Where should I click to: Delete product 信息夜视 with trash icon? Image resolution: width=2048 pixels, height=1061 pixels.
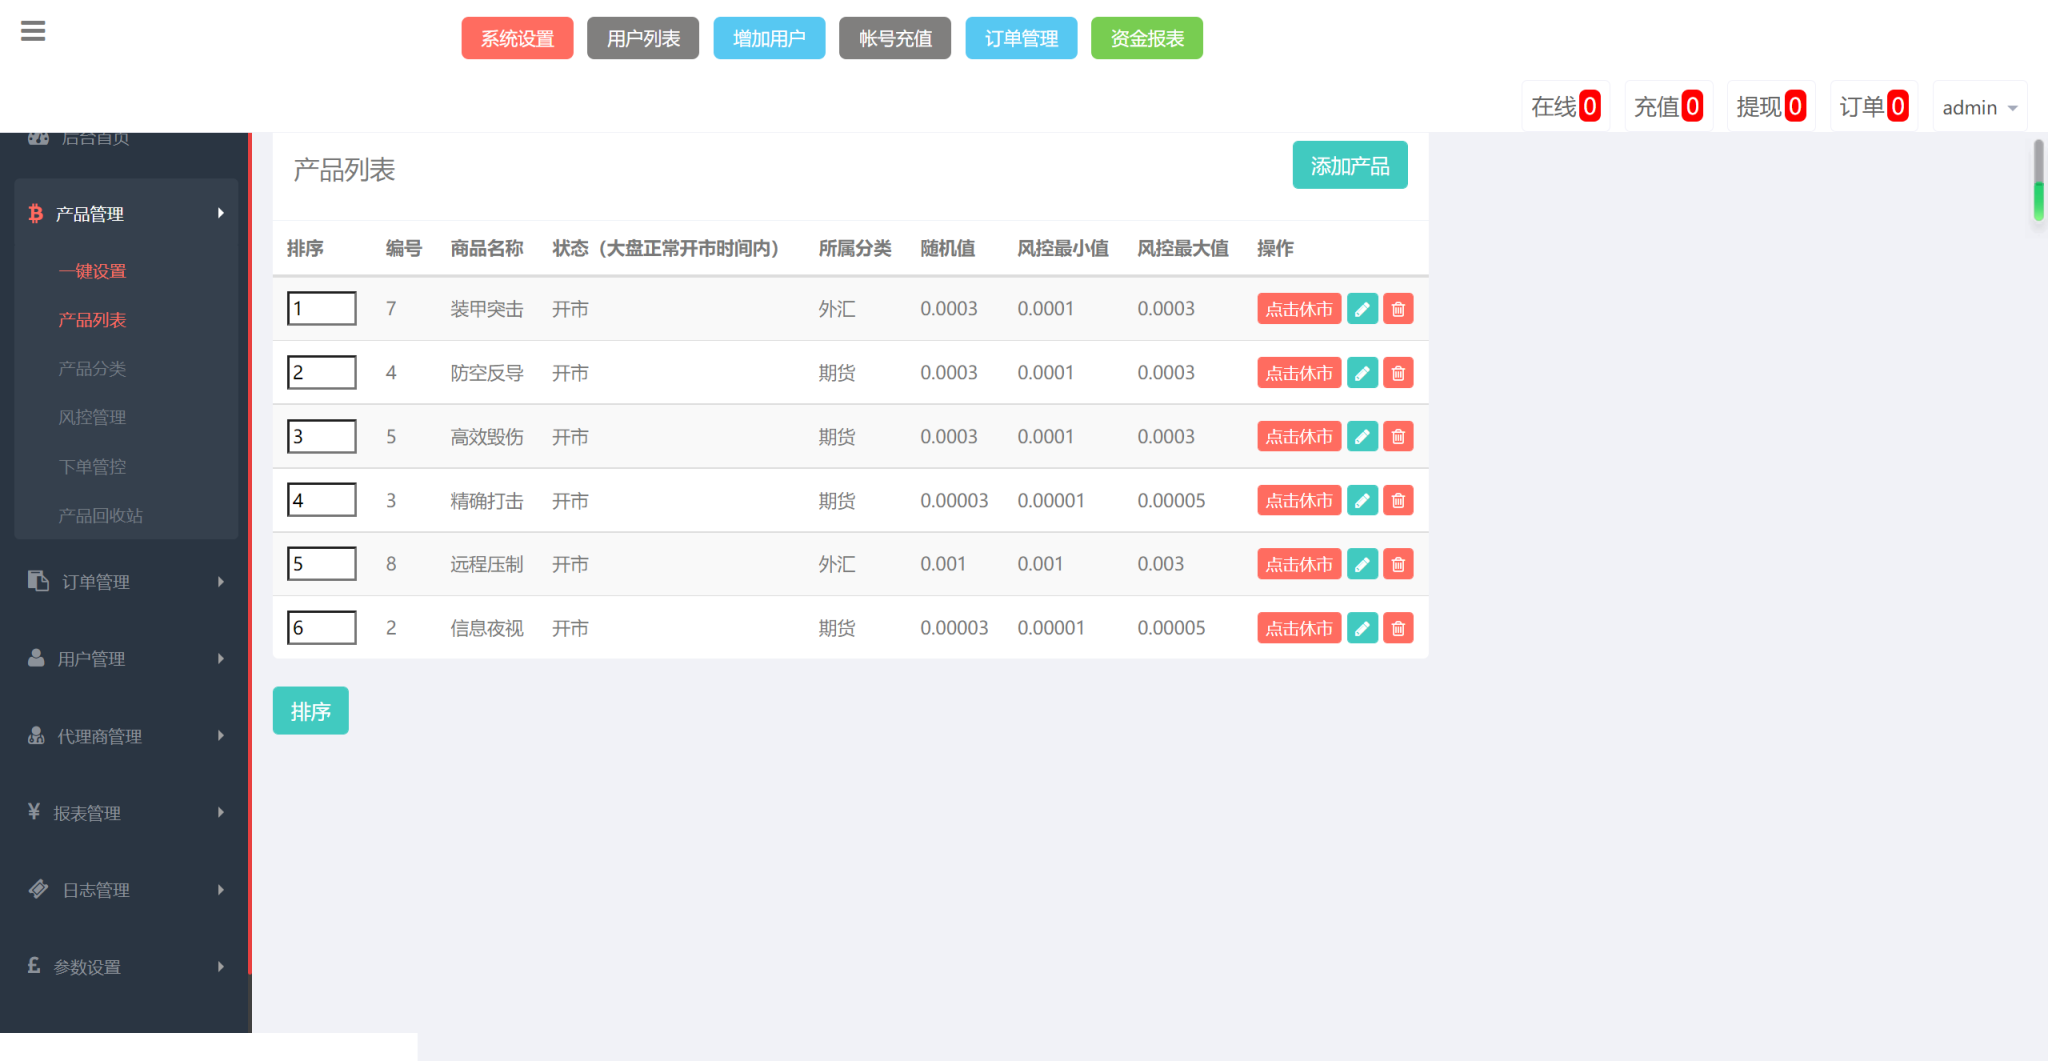pyautogui.click(x=1398, y=628)
